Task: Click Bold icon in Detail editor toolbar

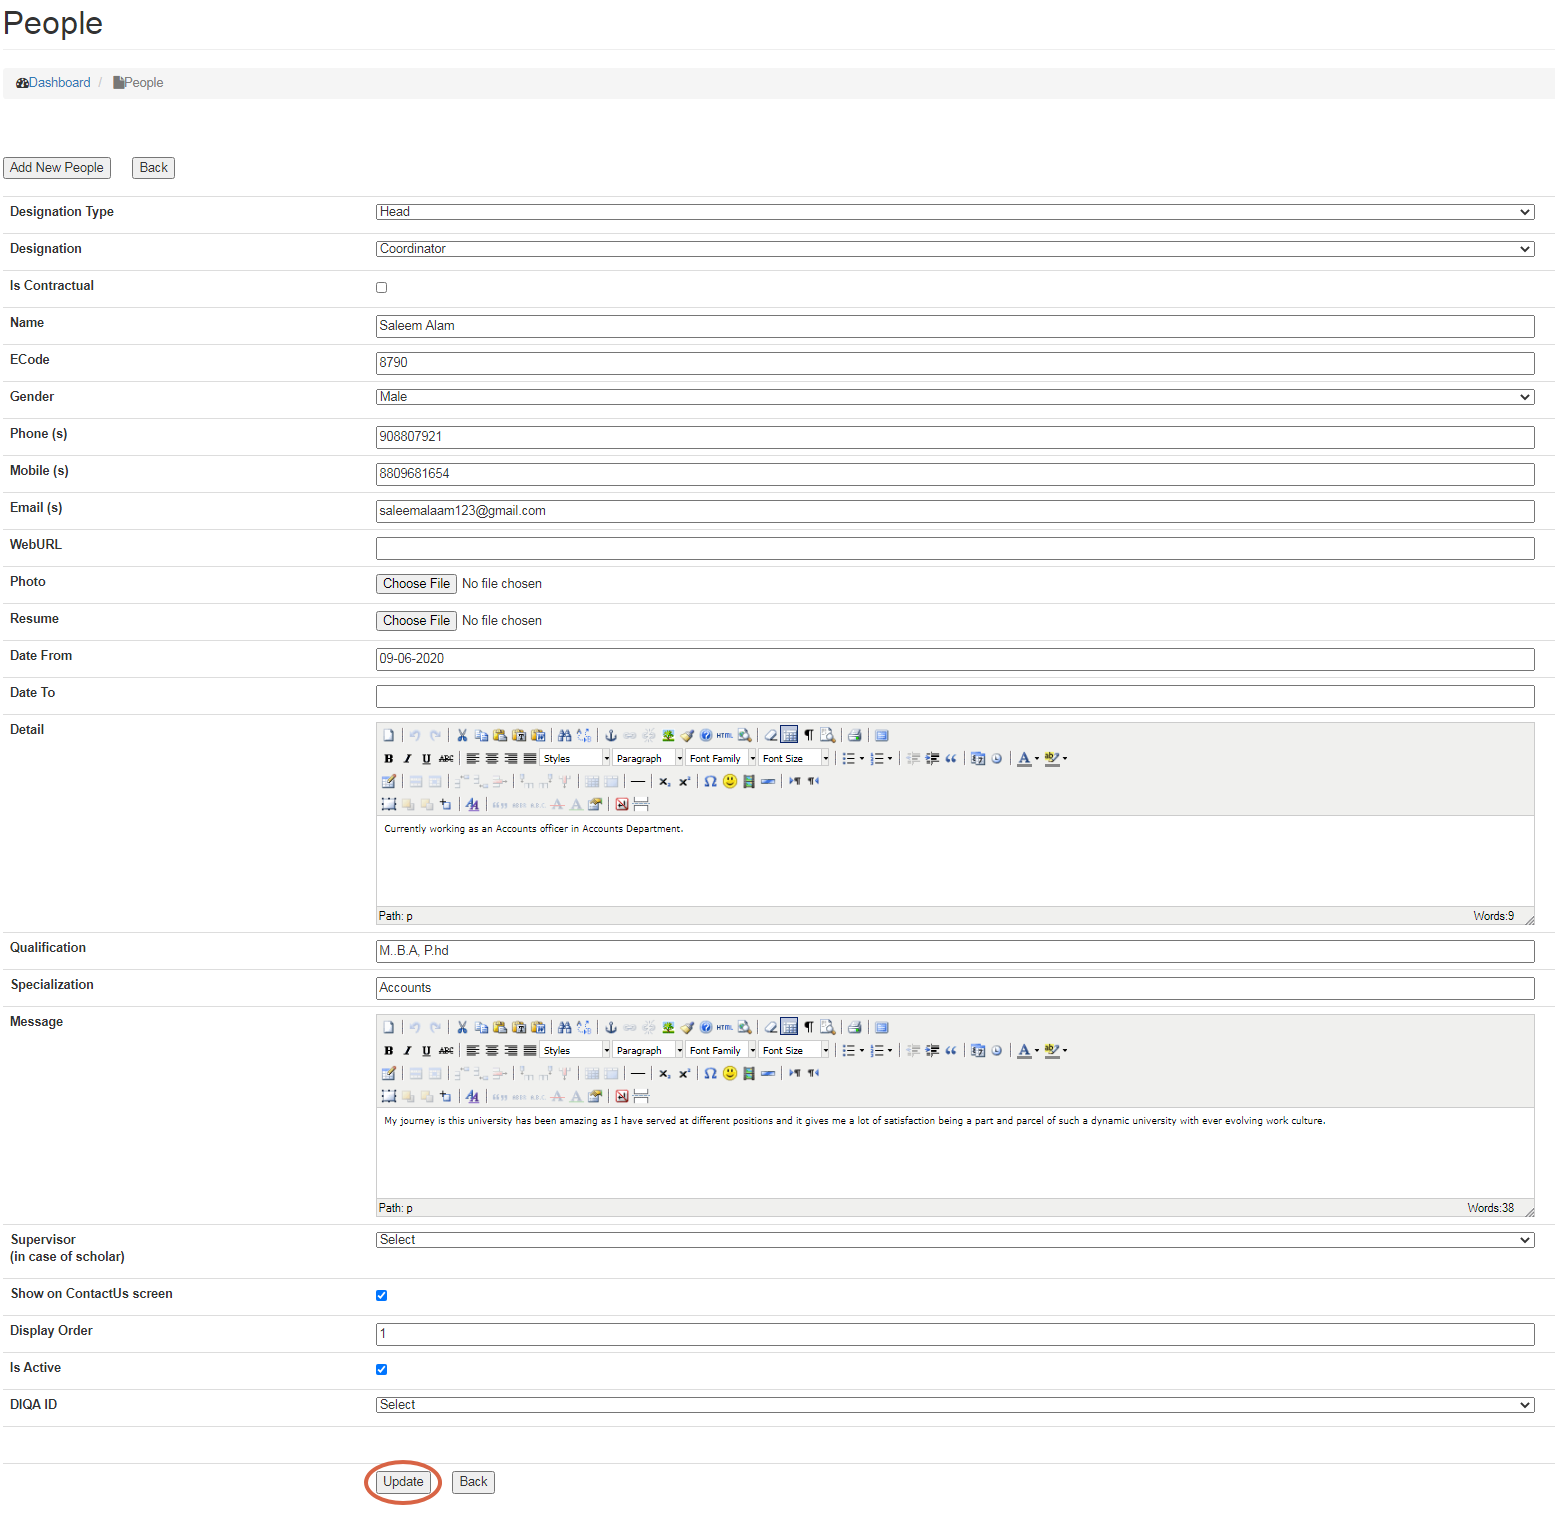Action: click(389, 759)
